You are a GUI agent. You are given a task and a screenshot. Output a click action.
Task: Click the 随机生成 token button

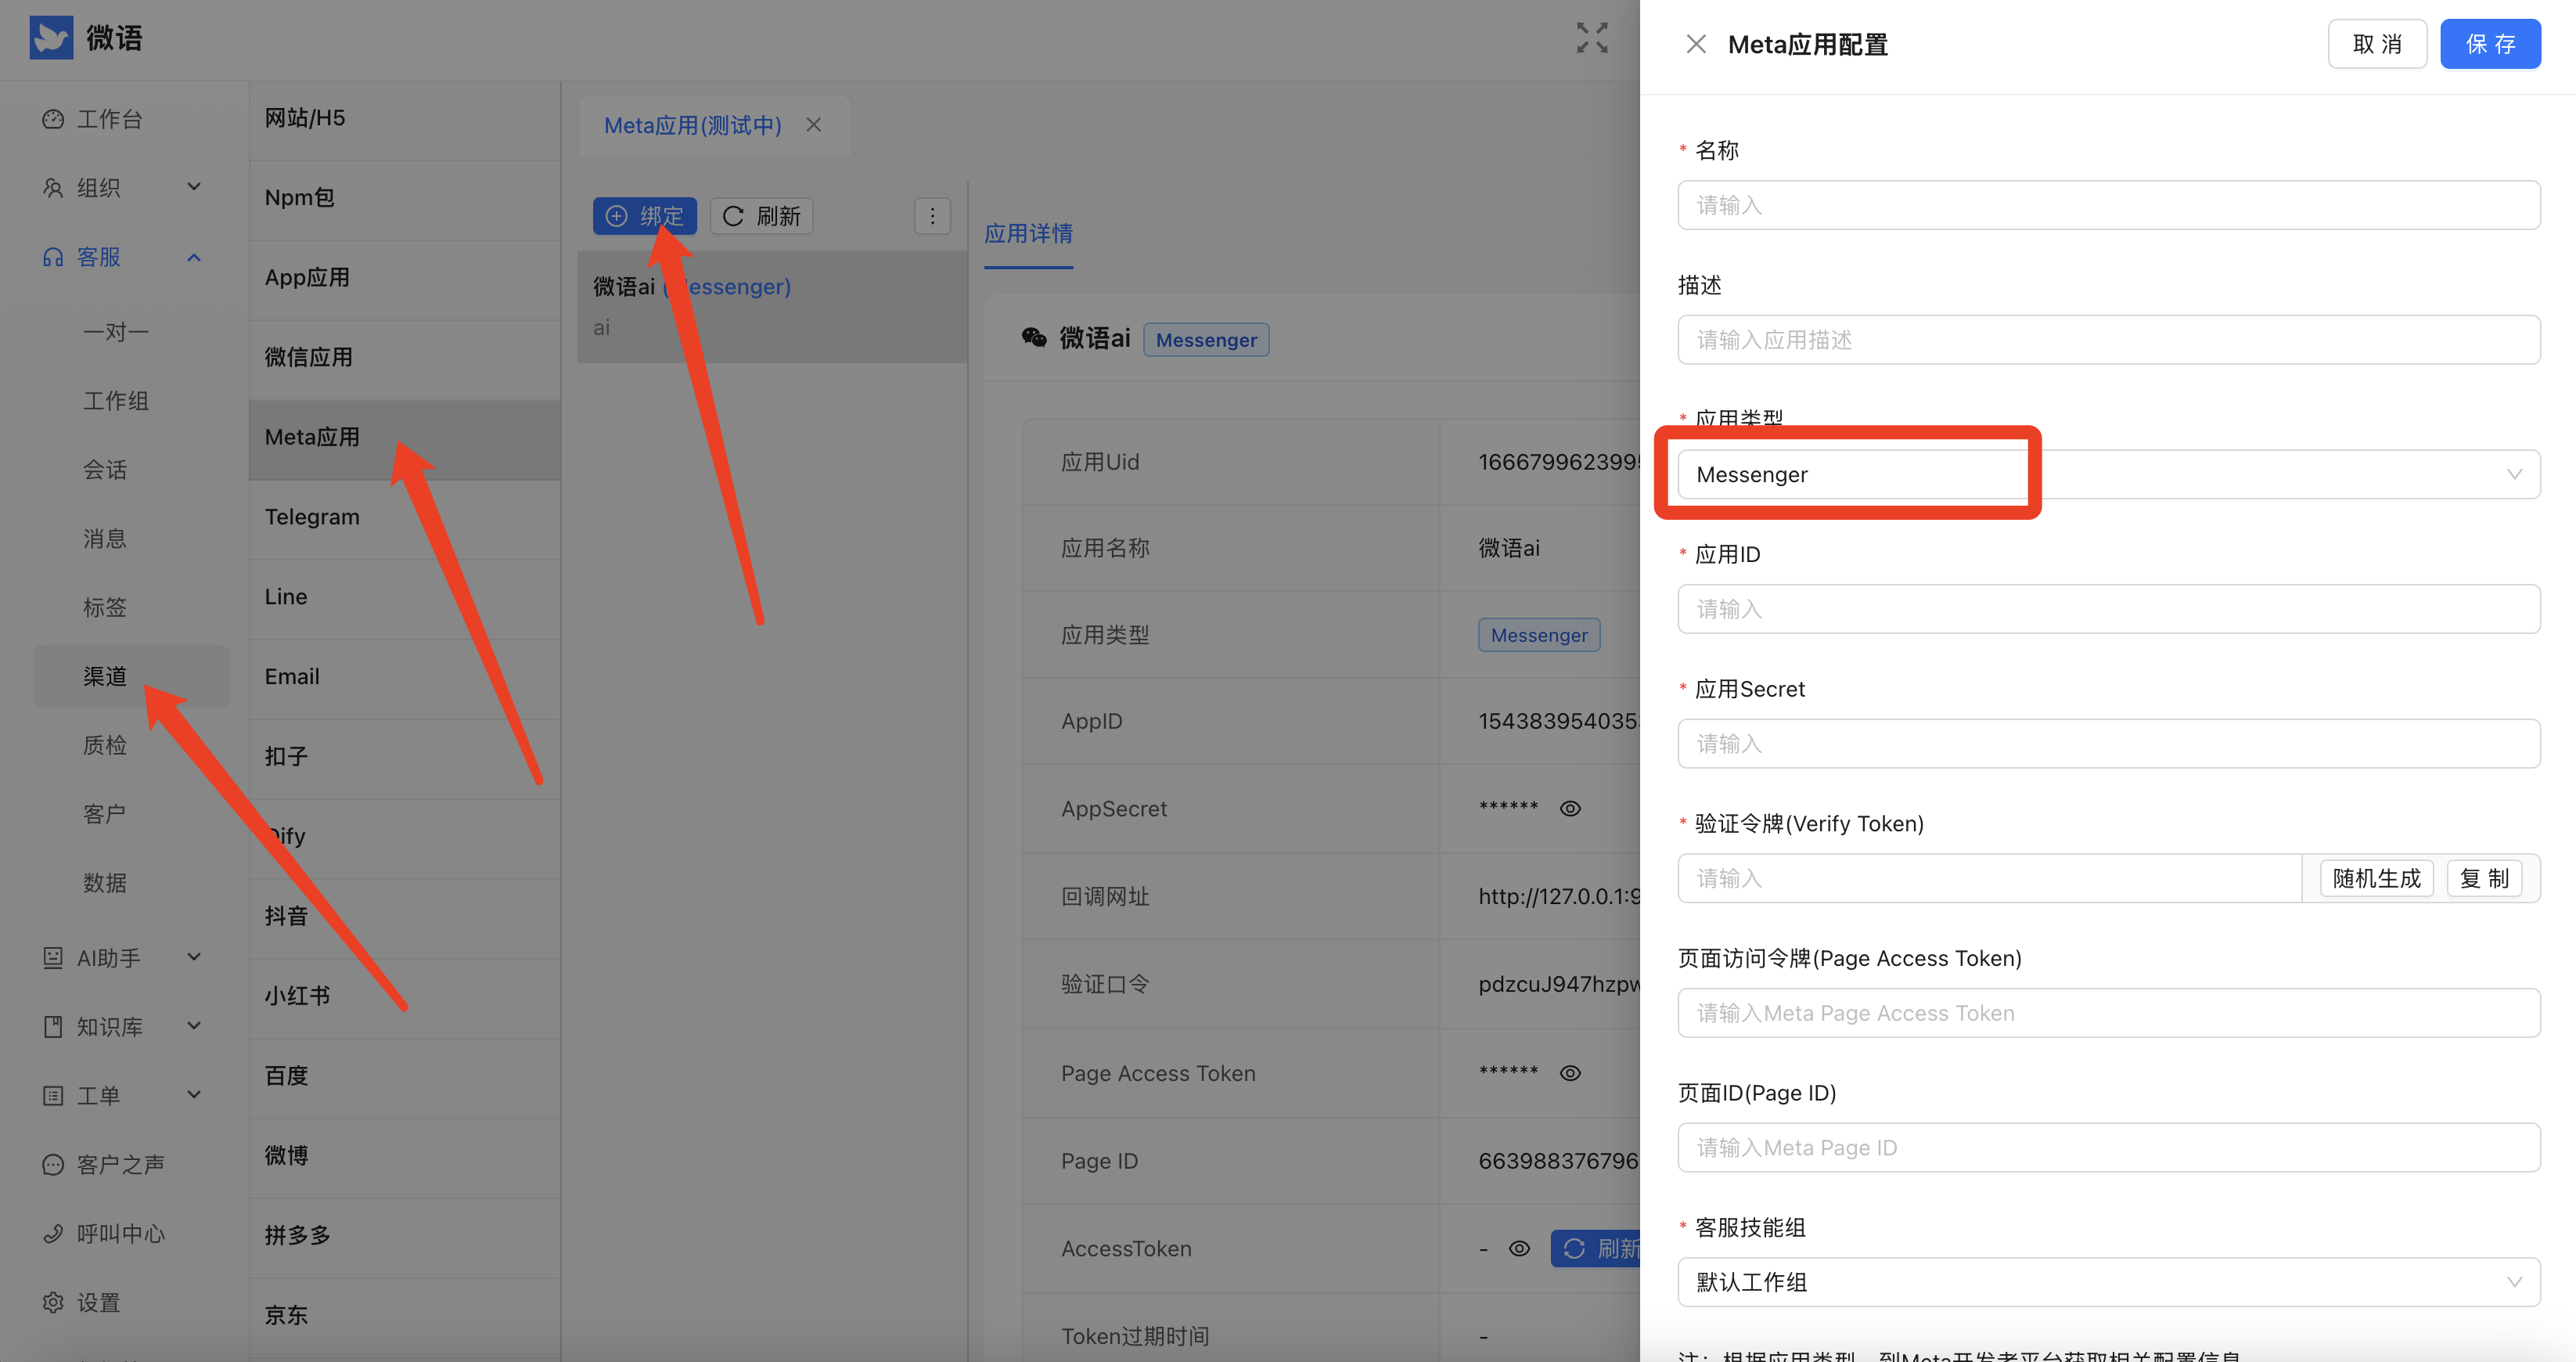coord(2376,878)
